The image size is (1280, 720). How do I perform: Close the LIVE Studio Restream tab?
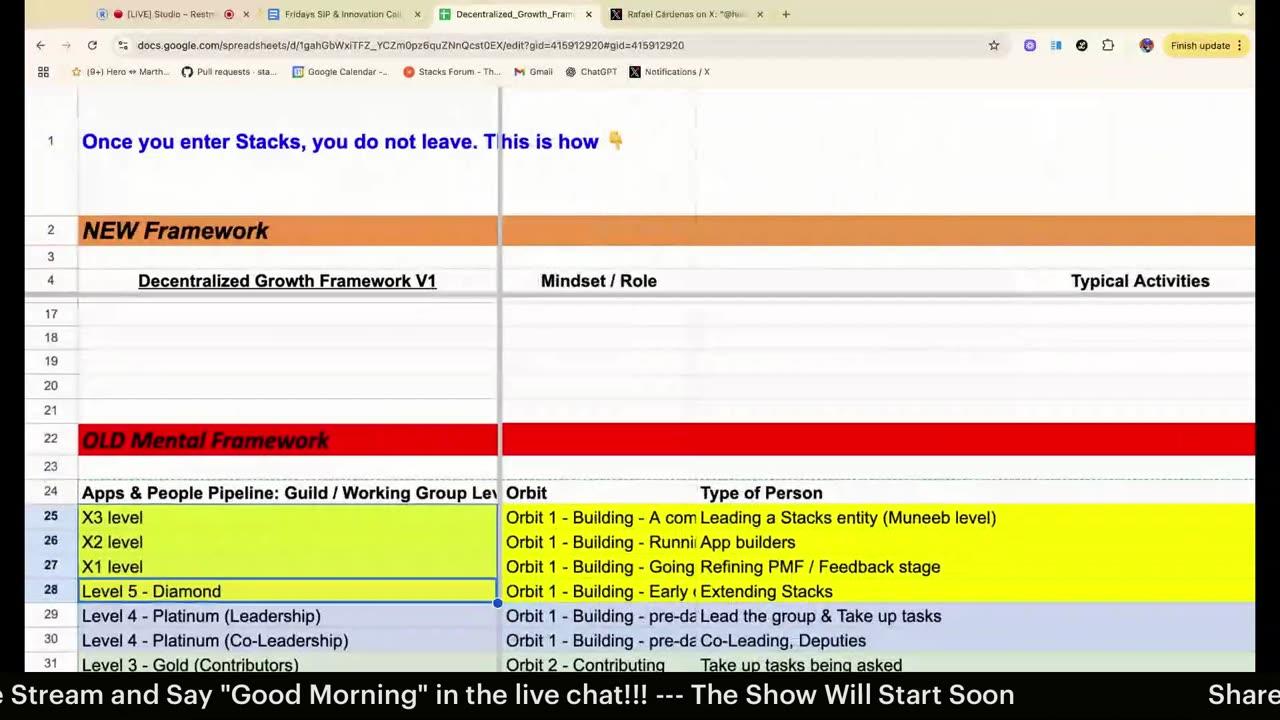246,14
